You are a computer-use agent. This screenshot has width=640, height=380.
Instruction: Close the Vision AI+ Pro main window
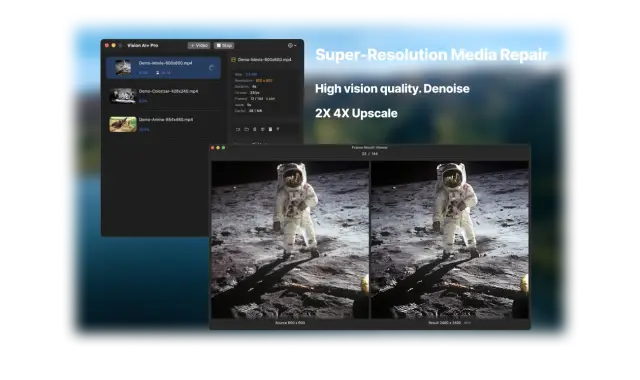tap(107, 45)
